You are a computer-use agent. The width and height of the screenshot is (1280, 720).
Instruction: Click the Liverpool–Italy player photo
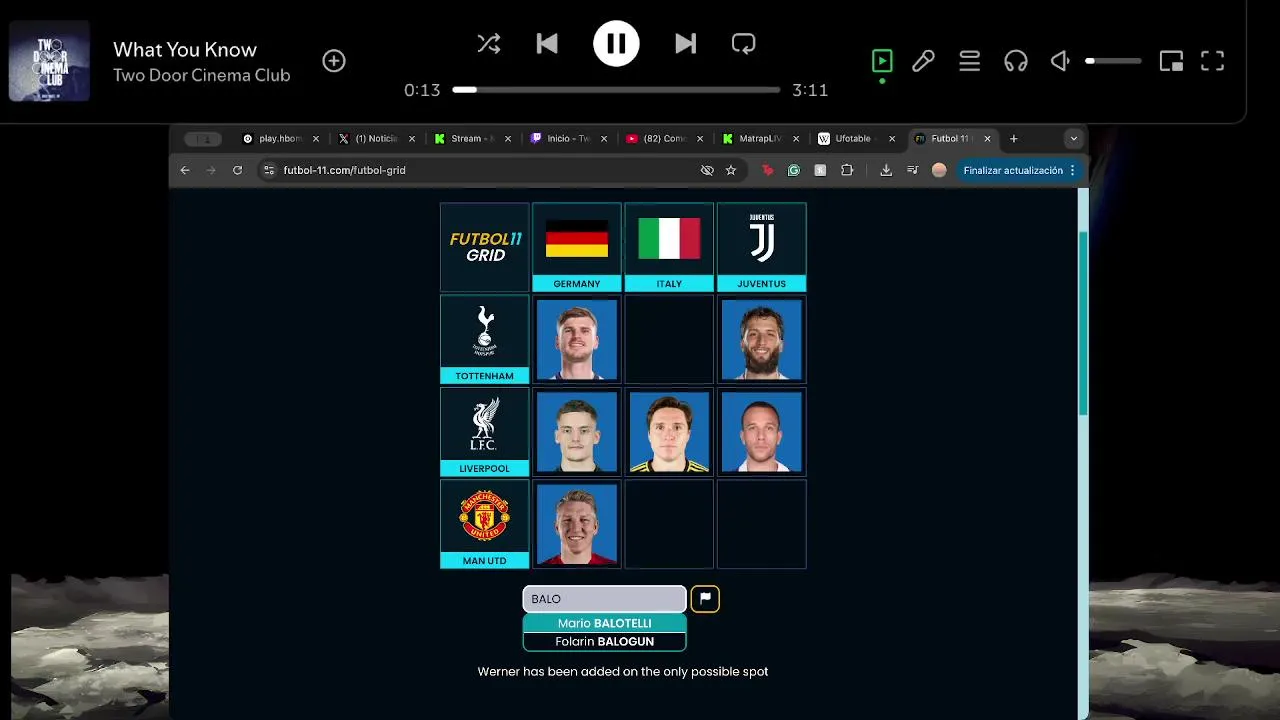[669, 431]
